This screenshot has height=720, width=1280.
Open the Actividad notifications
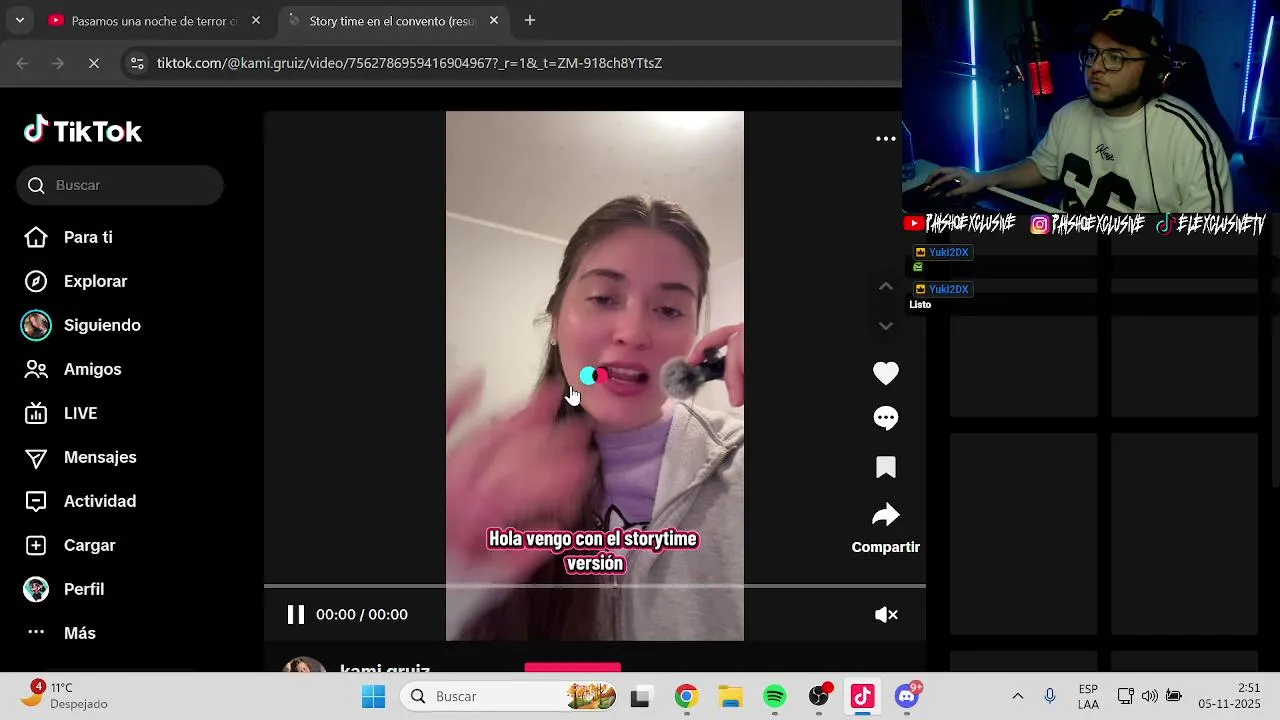click(100, 501)
